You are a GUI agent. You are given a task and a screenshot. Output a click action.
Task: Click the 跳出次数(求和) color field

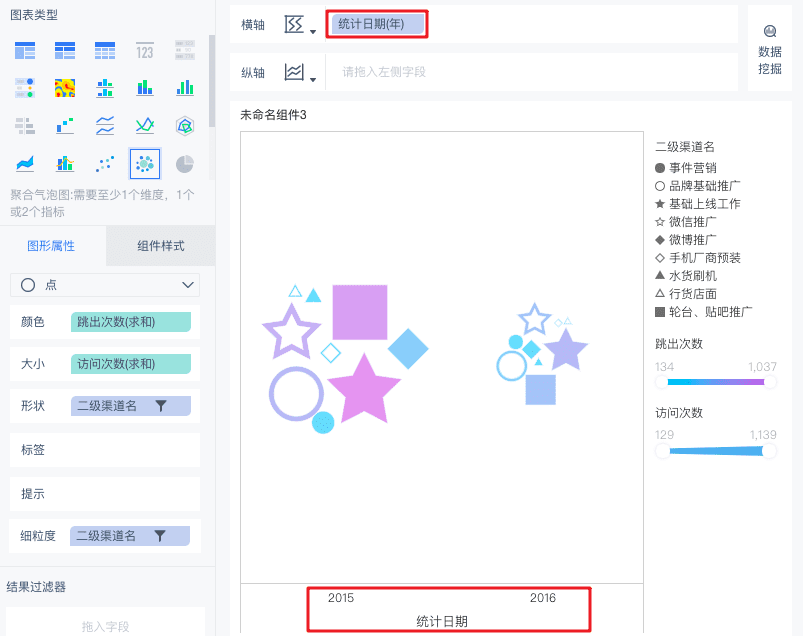(131, 322)
